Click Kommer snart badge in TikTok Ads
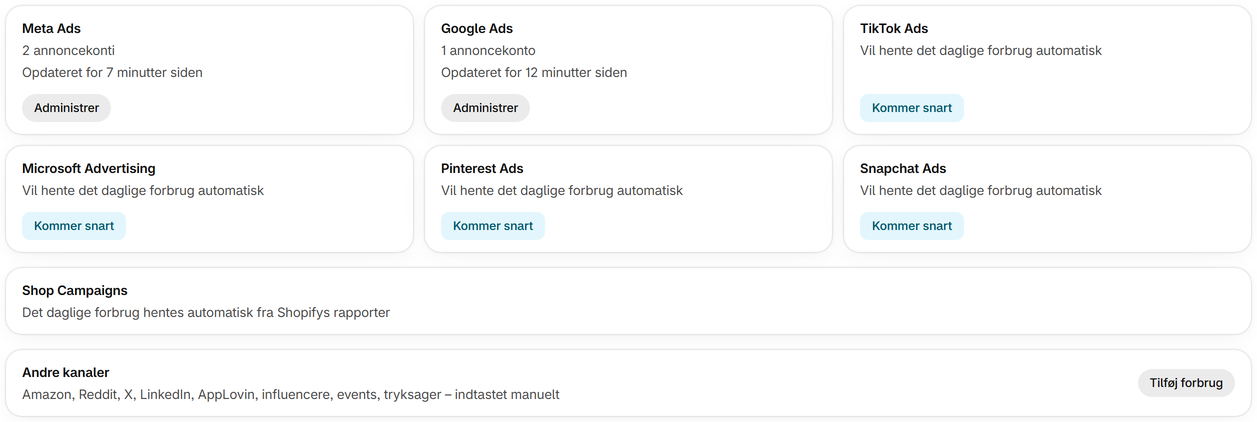 click(912, 108)
